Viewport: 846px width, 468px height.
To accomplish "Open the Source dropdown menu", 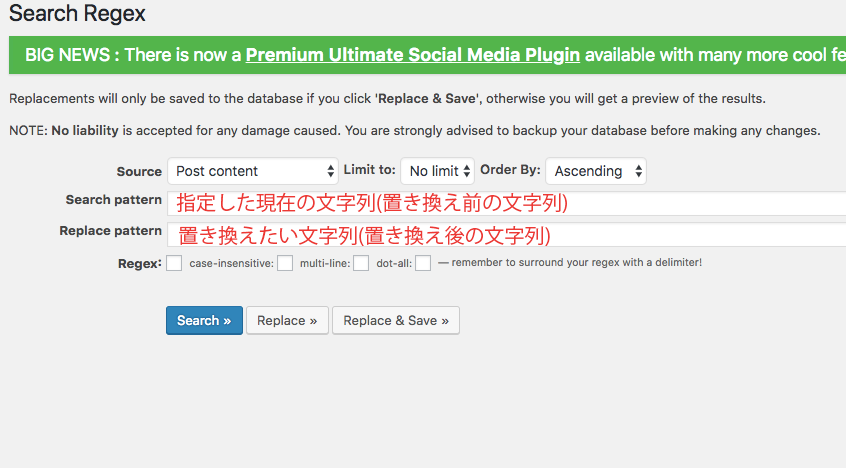I will pos(252,171).
